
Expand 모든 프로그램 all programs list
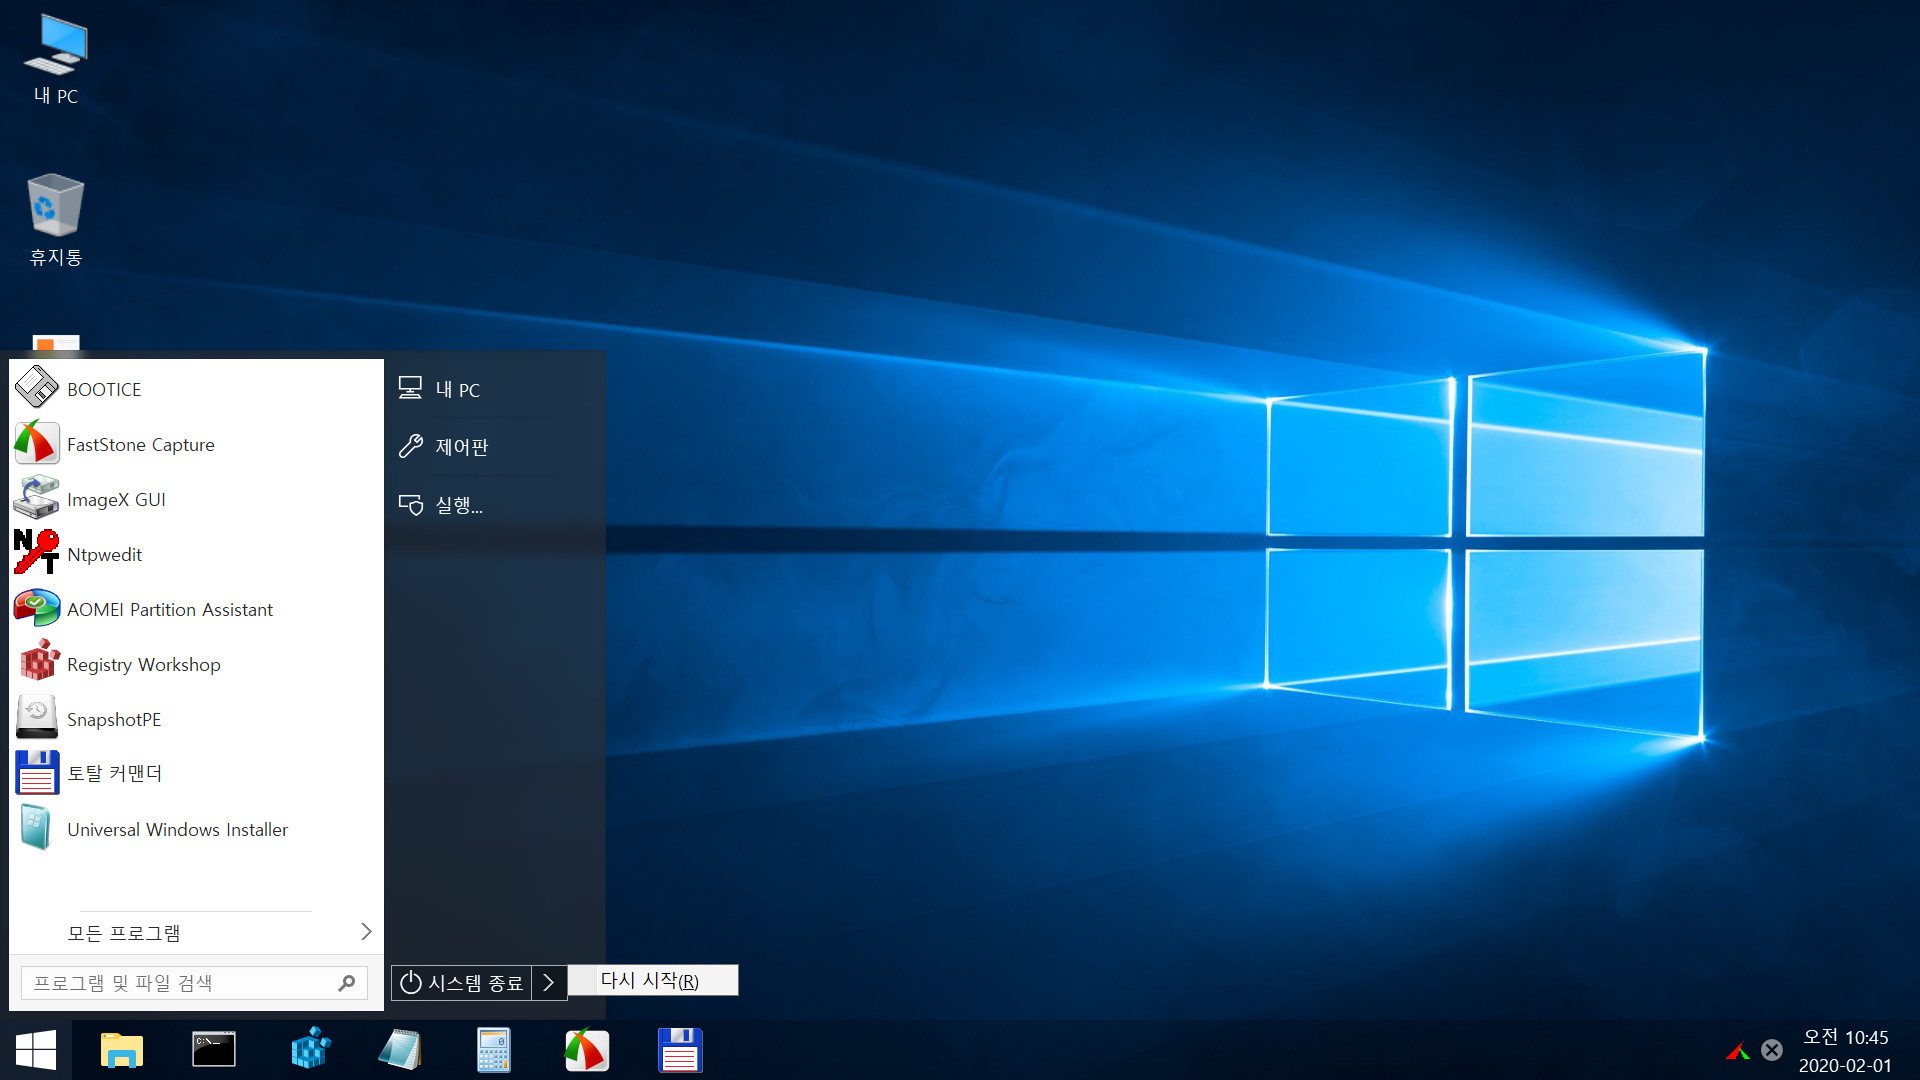coord(196,932)
